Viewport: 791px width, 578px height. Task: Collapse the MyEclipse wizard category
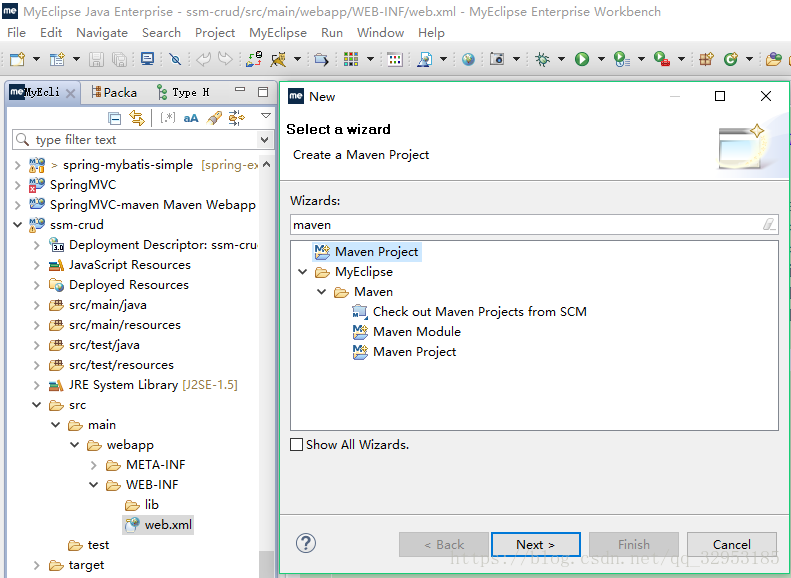point(303,272)
